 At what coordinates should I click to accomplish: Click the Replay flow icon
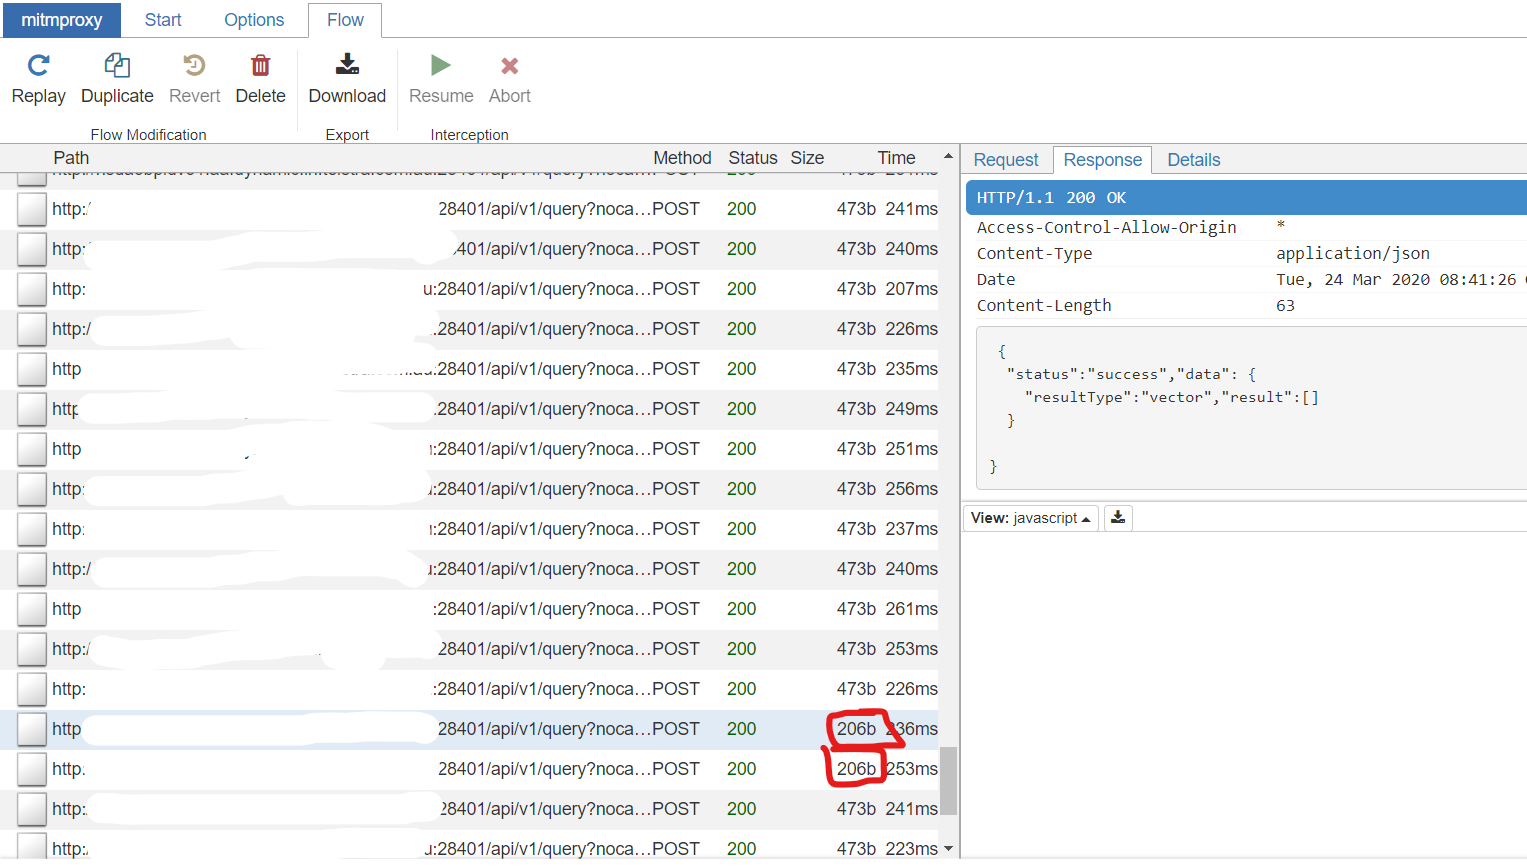tap(38, 66)
